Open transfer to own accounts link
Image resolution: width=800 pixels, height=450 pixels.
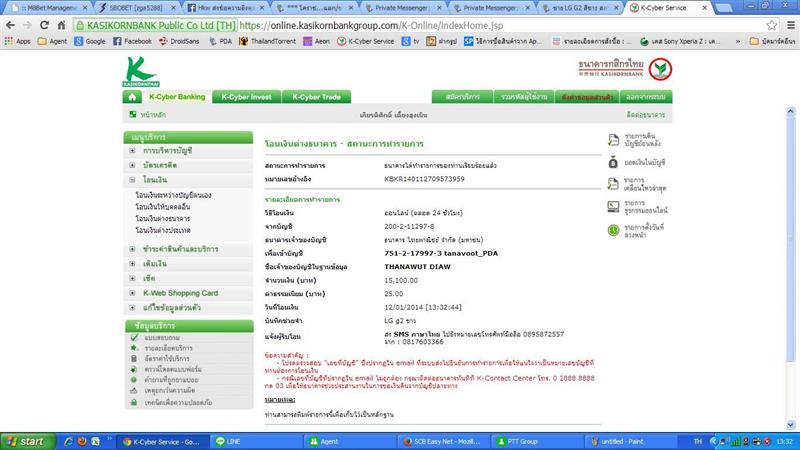click(173, 195)
